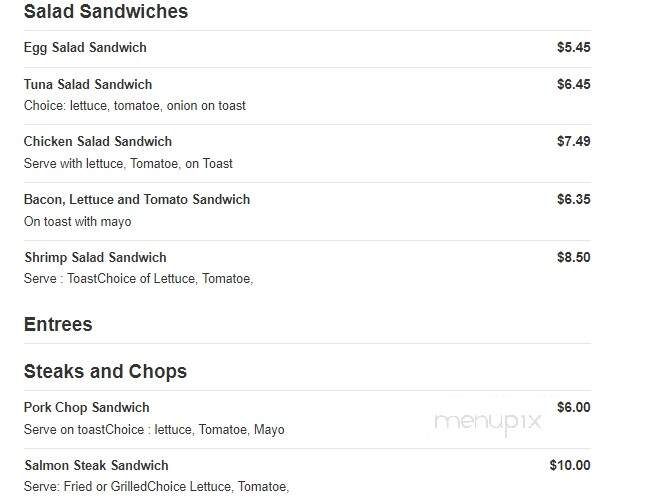
Task: Click the Entrees section heading
Action: [x=58, y=325]
